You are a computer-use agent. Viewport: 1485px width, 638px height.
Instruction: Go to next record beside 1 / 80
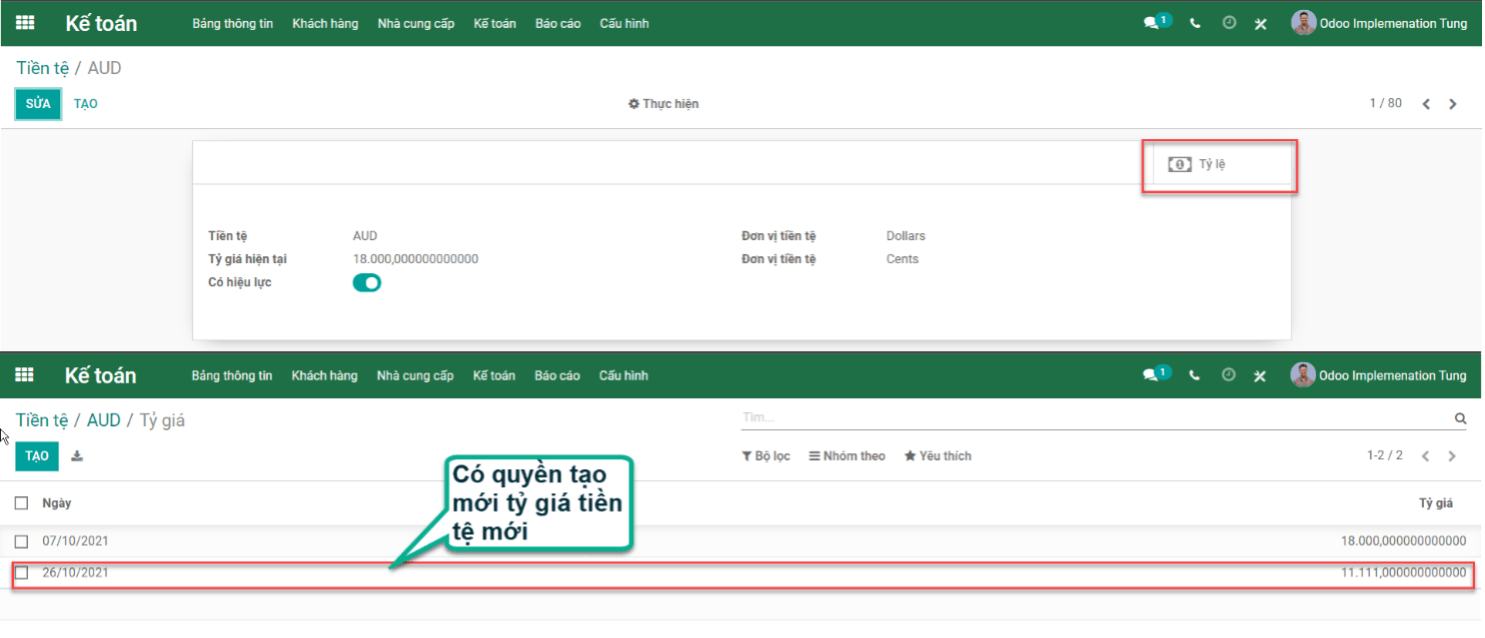point(1453,104)
